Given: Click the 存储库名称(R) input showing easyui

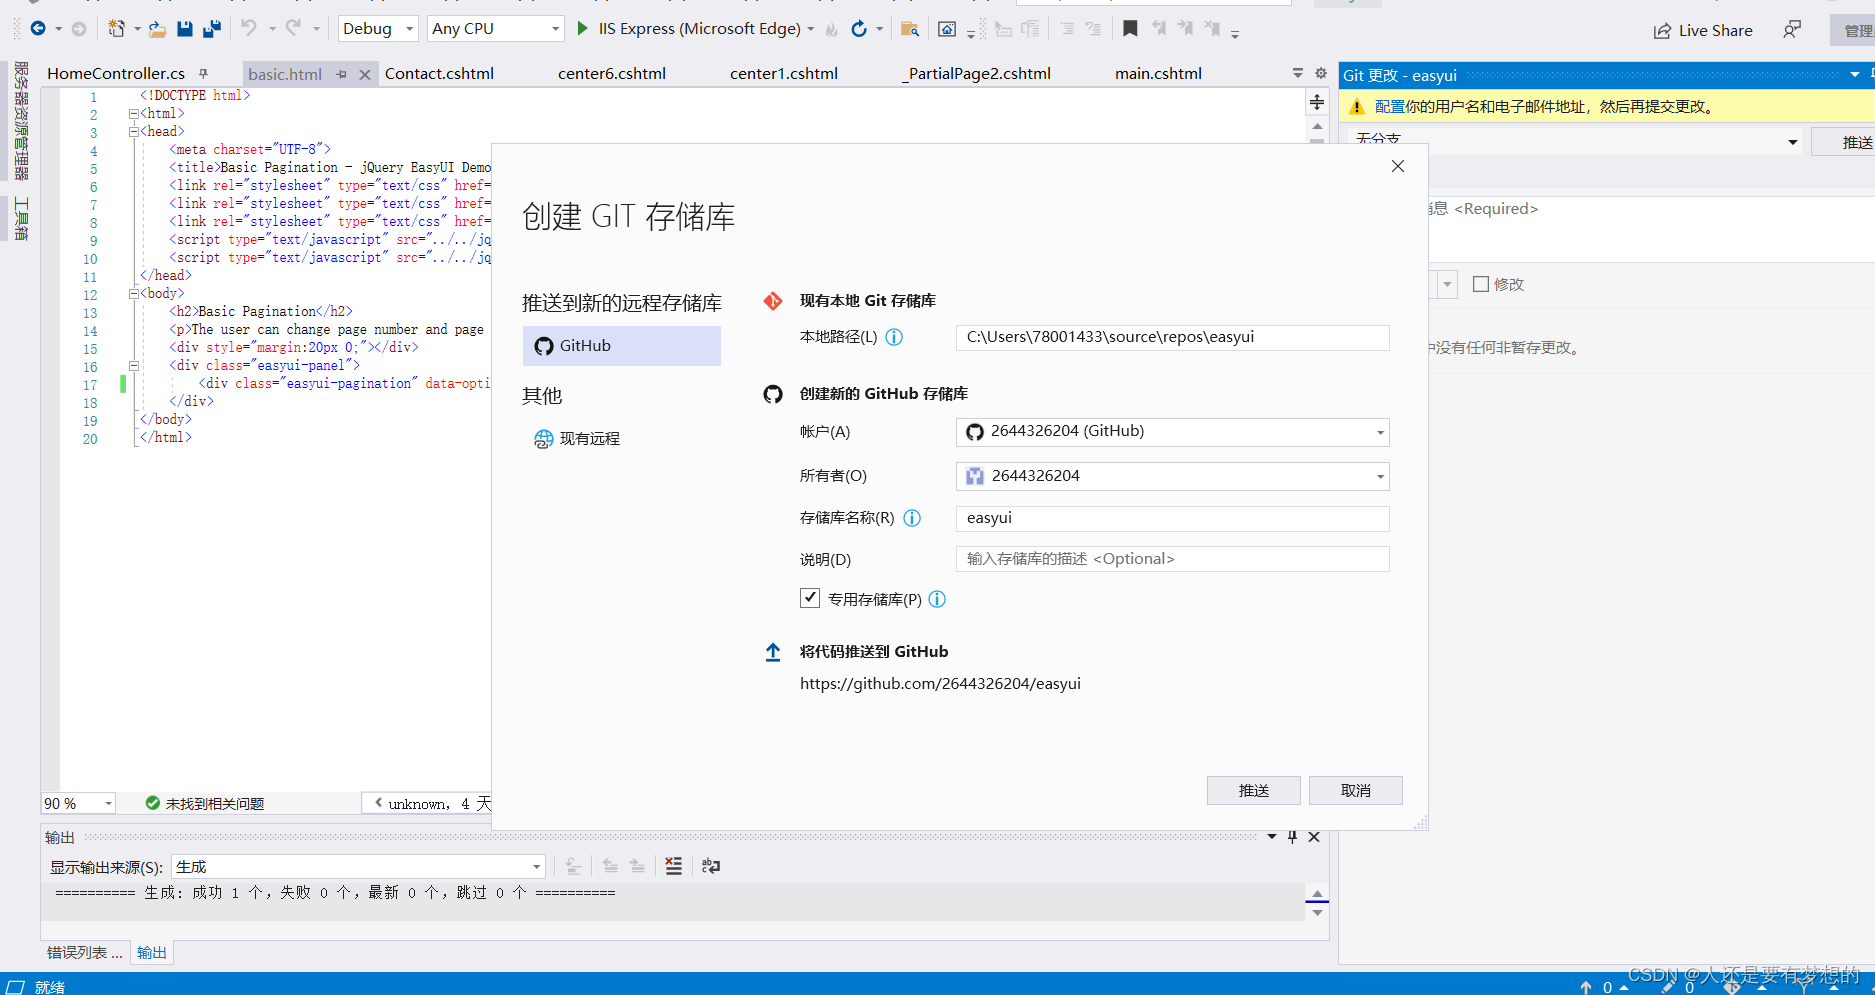Looking at the screenshot, I should point(1171,518).
